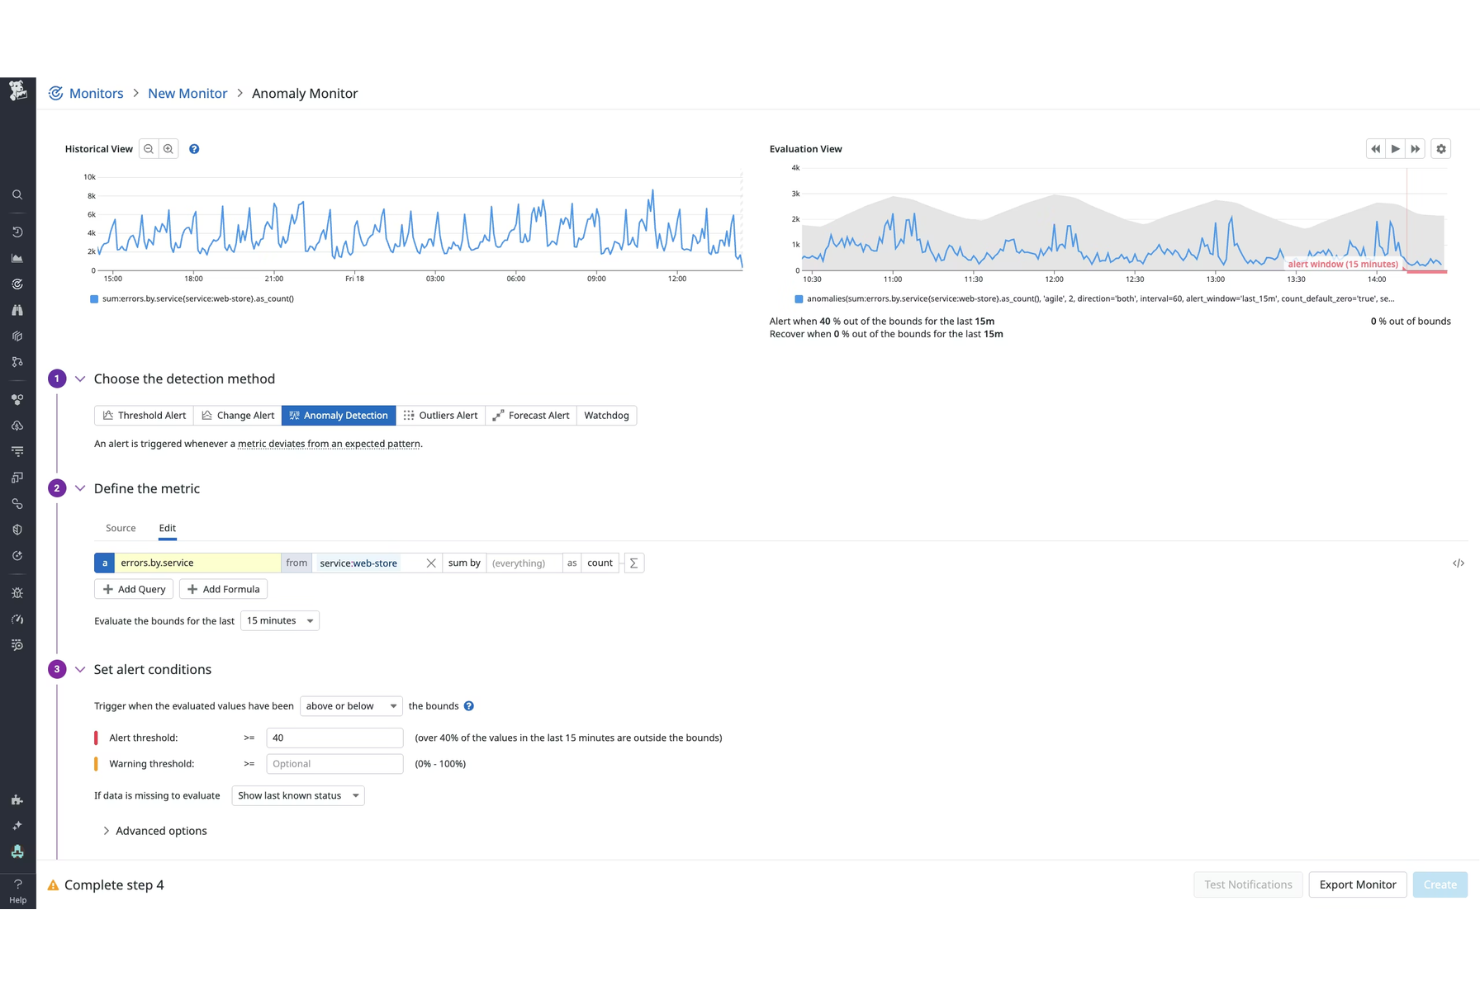Expand the Advanced options section
The image size is (1480, 987).
pos(155,830)
